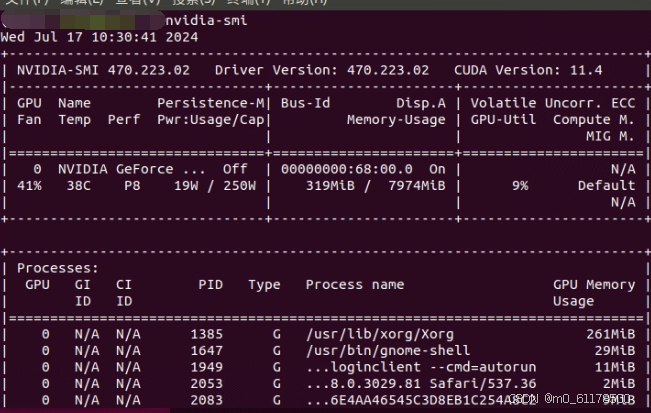The height and width of the screenshot is (413, 651).
Task: Click the "Persistence-M" column header
Action: (210, 103)
